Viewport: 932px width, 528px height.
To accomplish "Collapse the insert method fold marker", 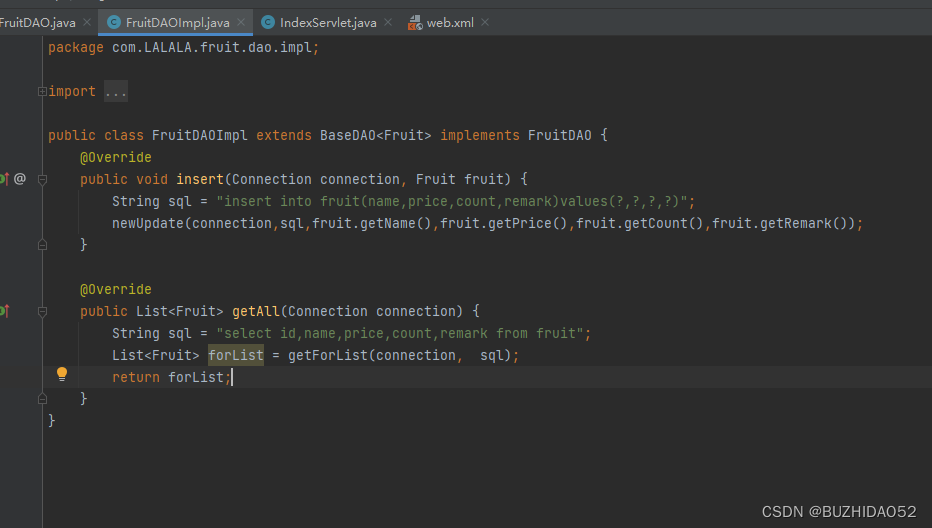I will tap(42, 179).
